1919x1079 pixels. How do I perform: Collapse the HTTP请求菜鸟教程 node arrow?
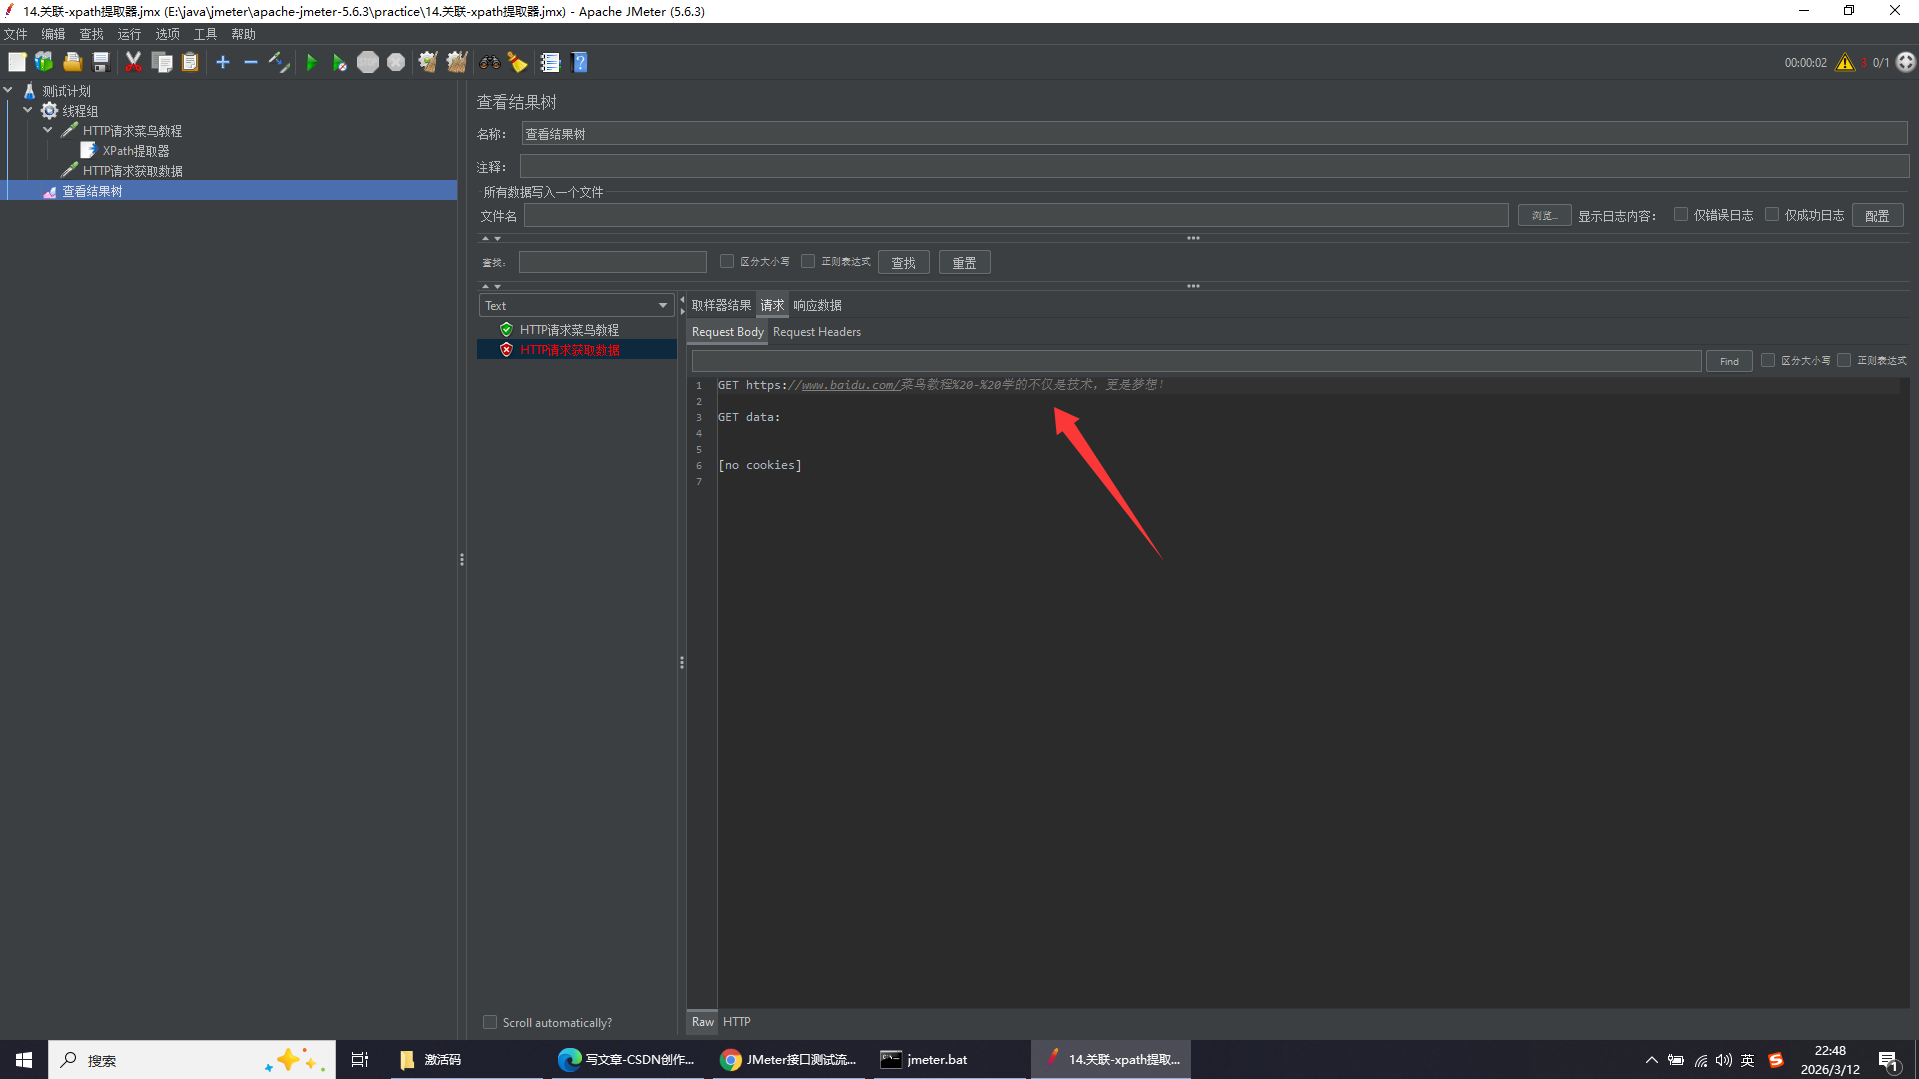[47, 130]
